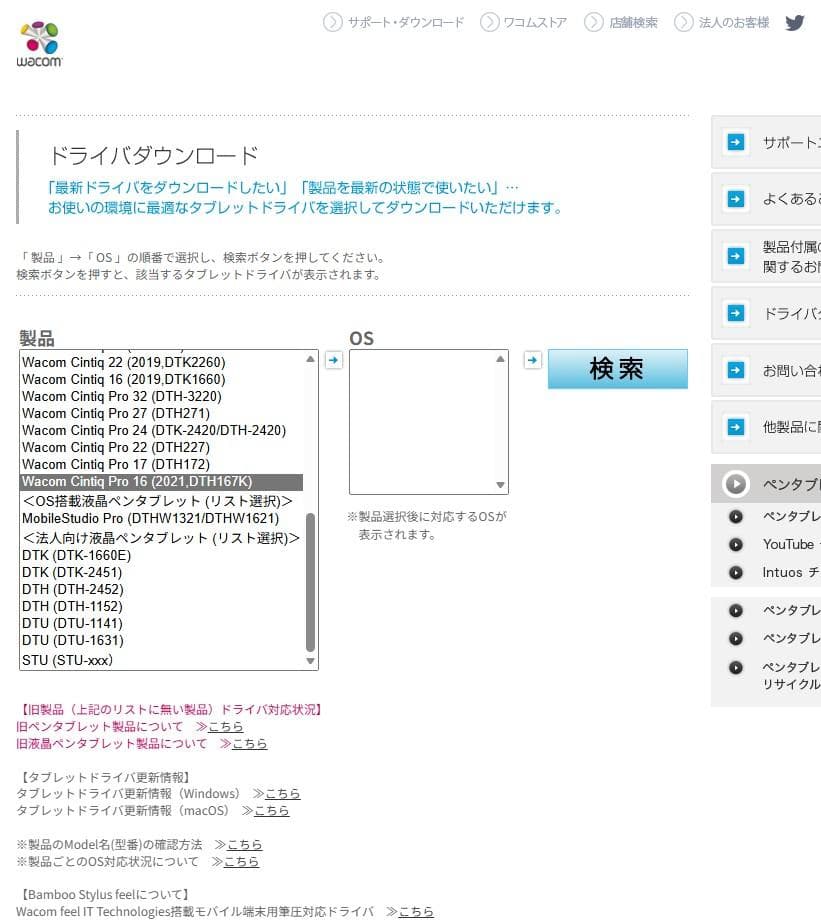
Task: Open Wacom's Twitter via the bird icon
Action: tap(795, 22)
